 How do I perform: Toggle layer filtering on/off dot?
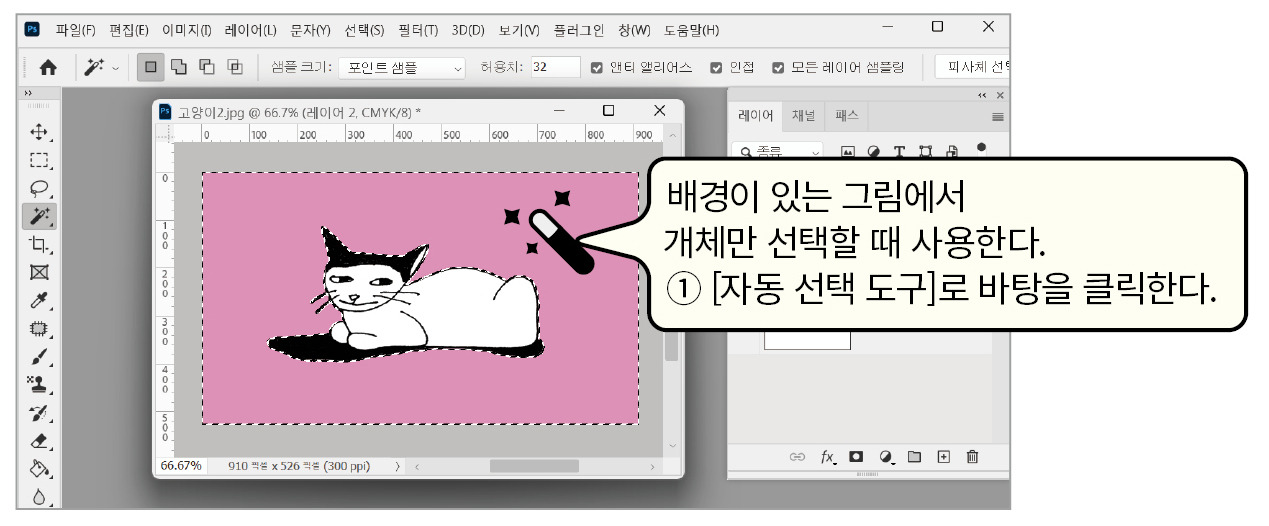pyautogui.click(x=980, y=147)
